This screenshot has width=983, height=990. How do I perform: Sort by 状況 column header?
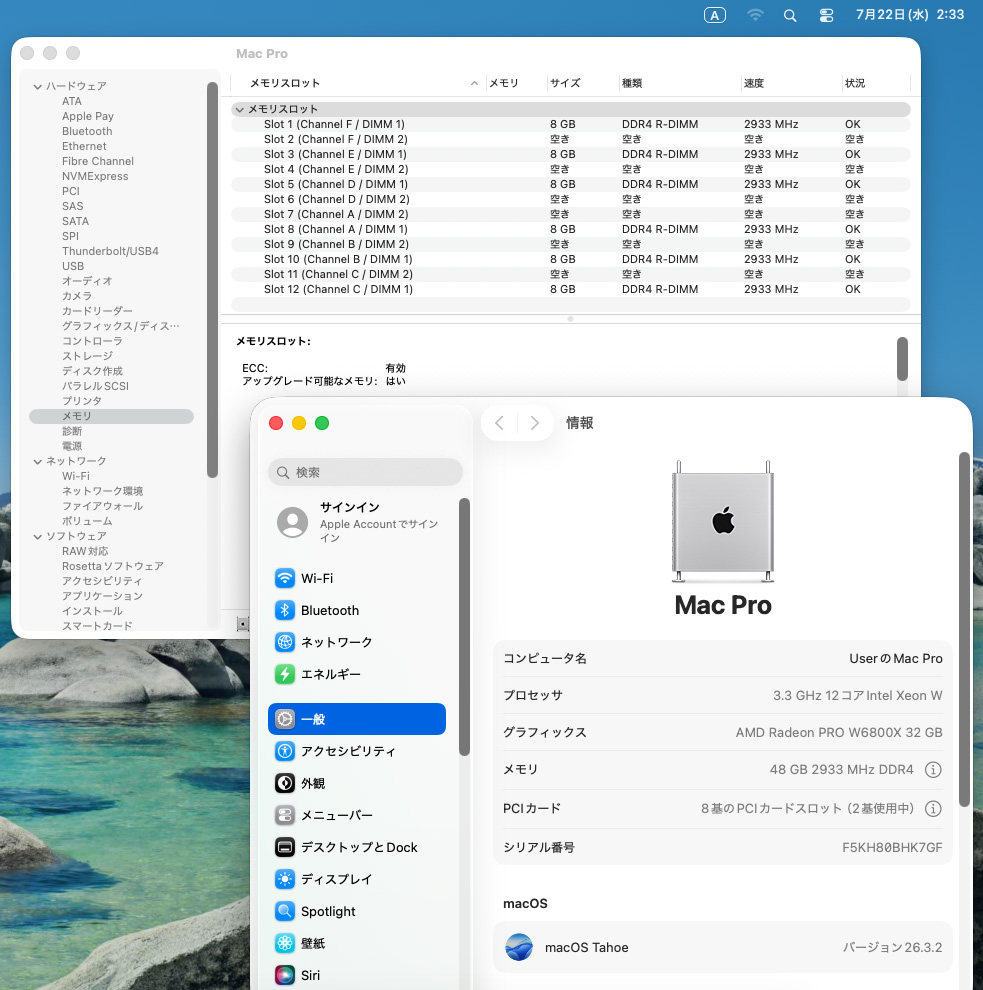(876, 83)
